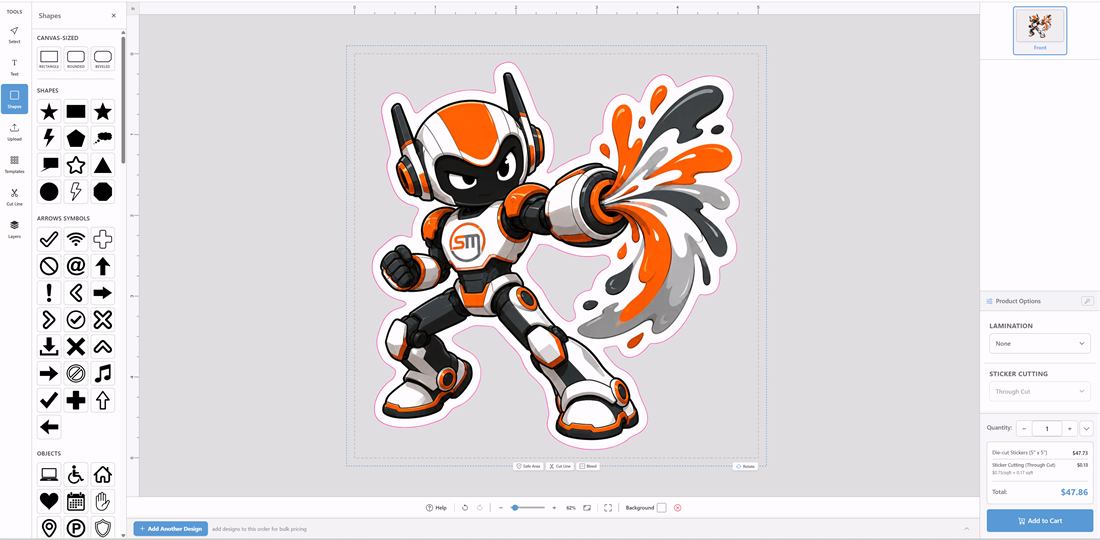Add the calendar object
The height and width of the screenshot is (540, 1100).
[76, 501]
